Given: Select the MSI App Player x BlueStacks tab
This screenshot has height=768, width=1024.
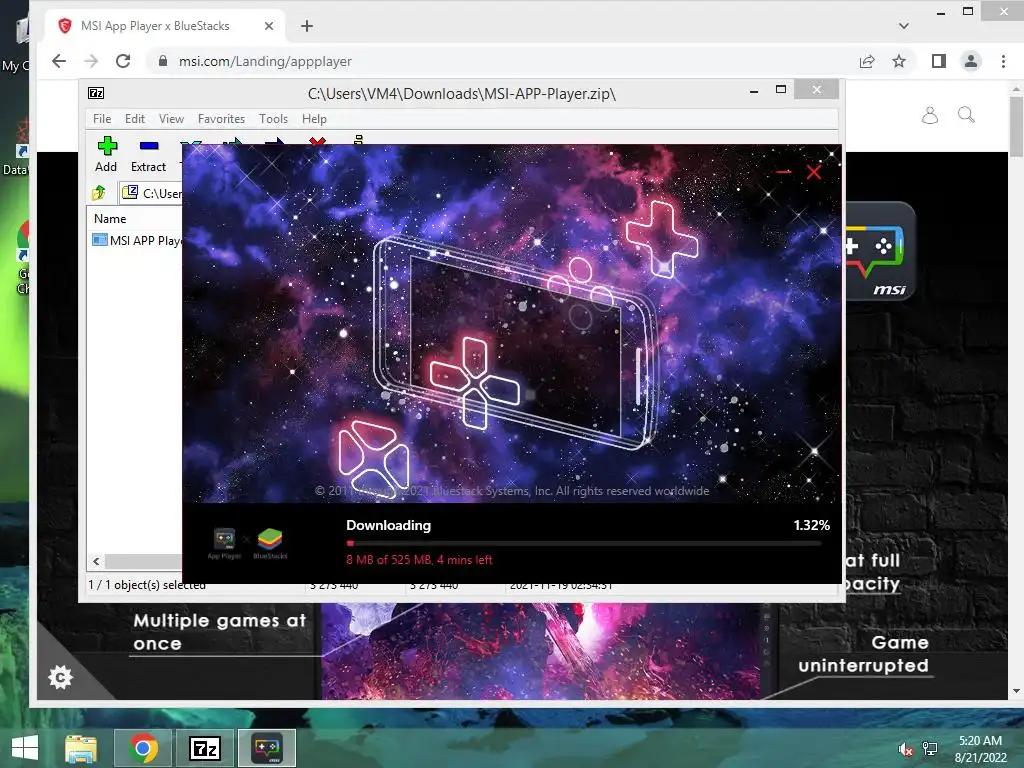Looking at the screenshot, I should tap(166, 26).
